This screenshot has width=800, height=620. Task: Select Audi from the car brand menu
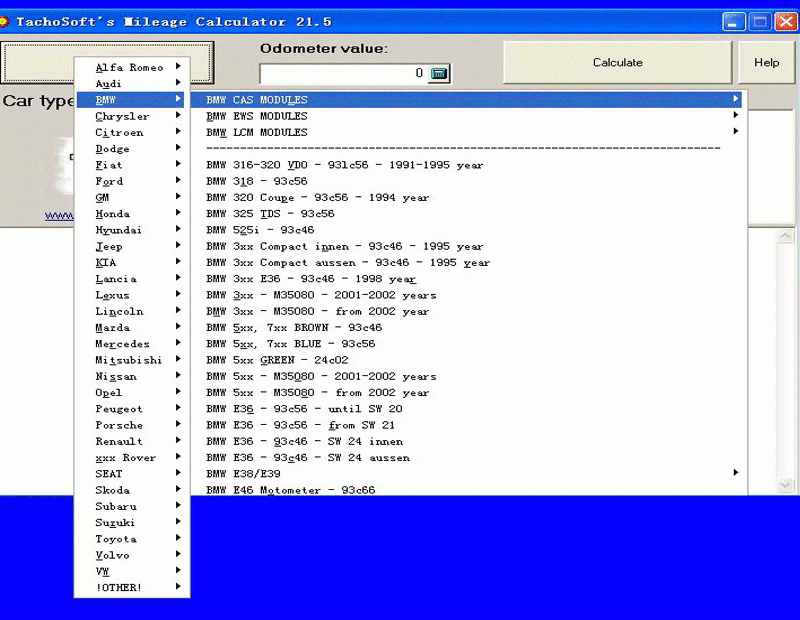coord(109,84)
